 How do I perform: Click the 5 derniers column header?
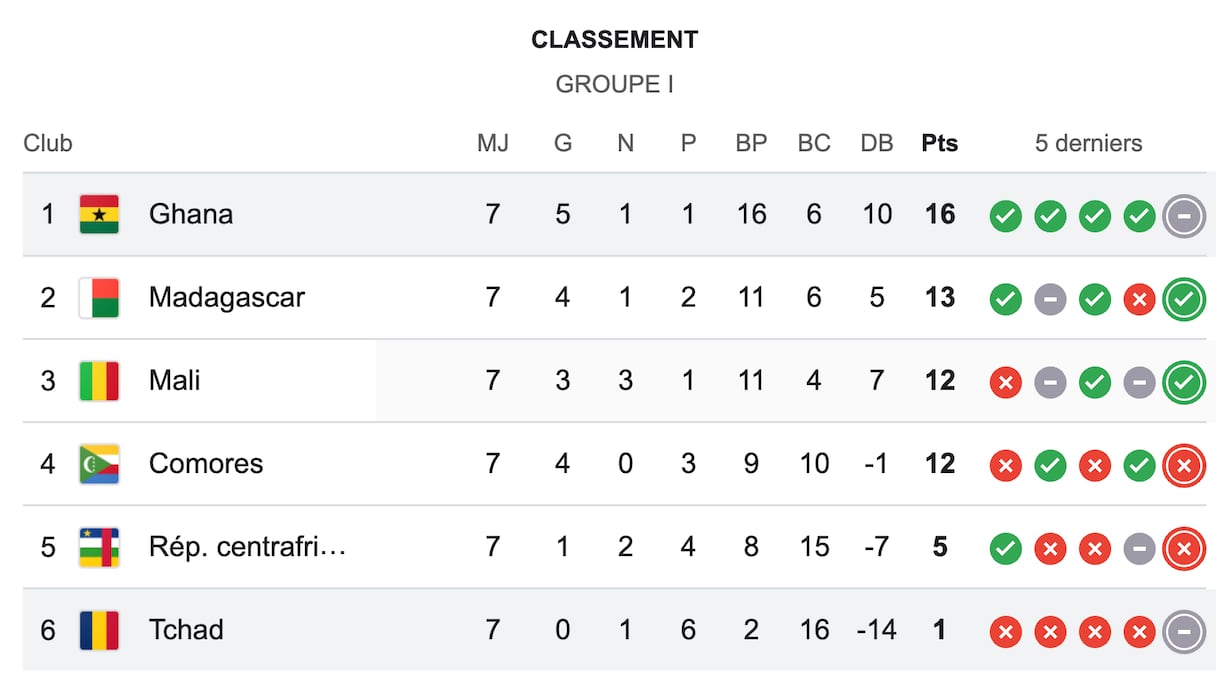[x=1088, y=143]
